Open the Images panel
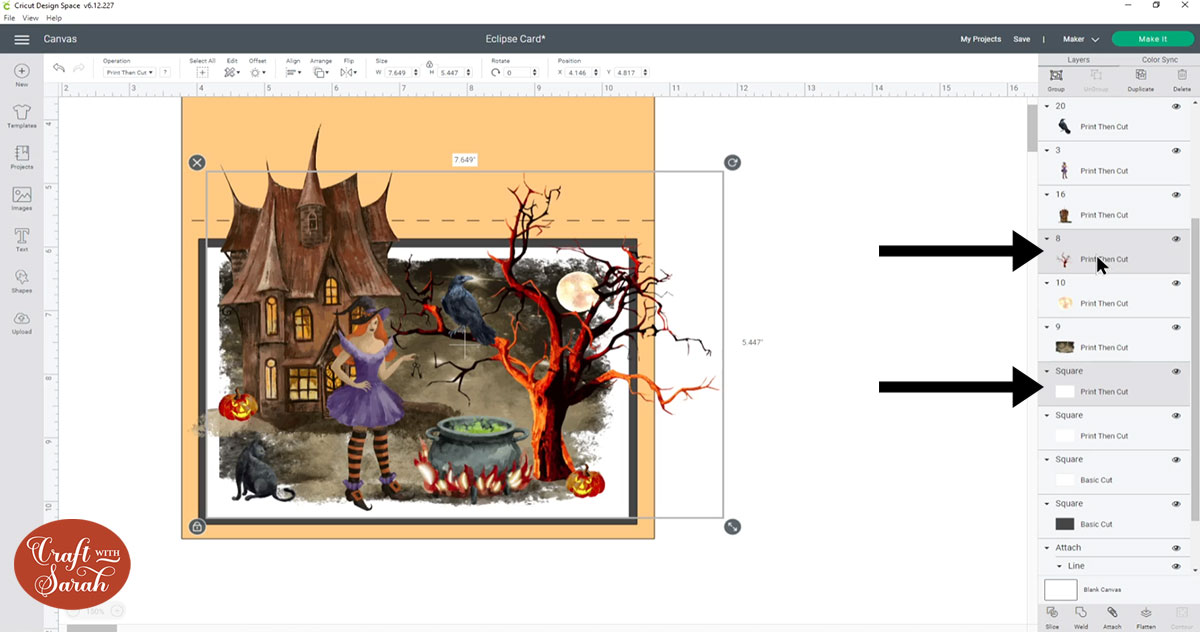Screen dimensions: 1200x632 [x=21, y=197]
